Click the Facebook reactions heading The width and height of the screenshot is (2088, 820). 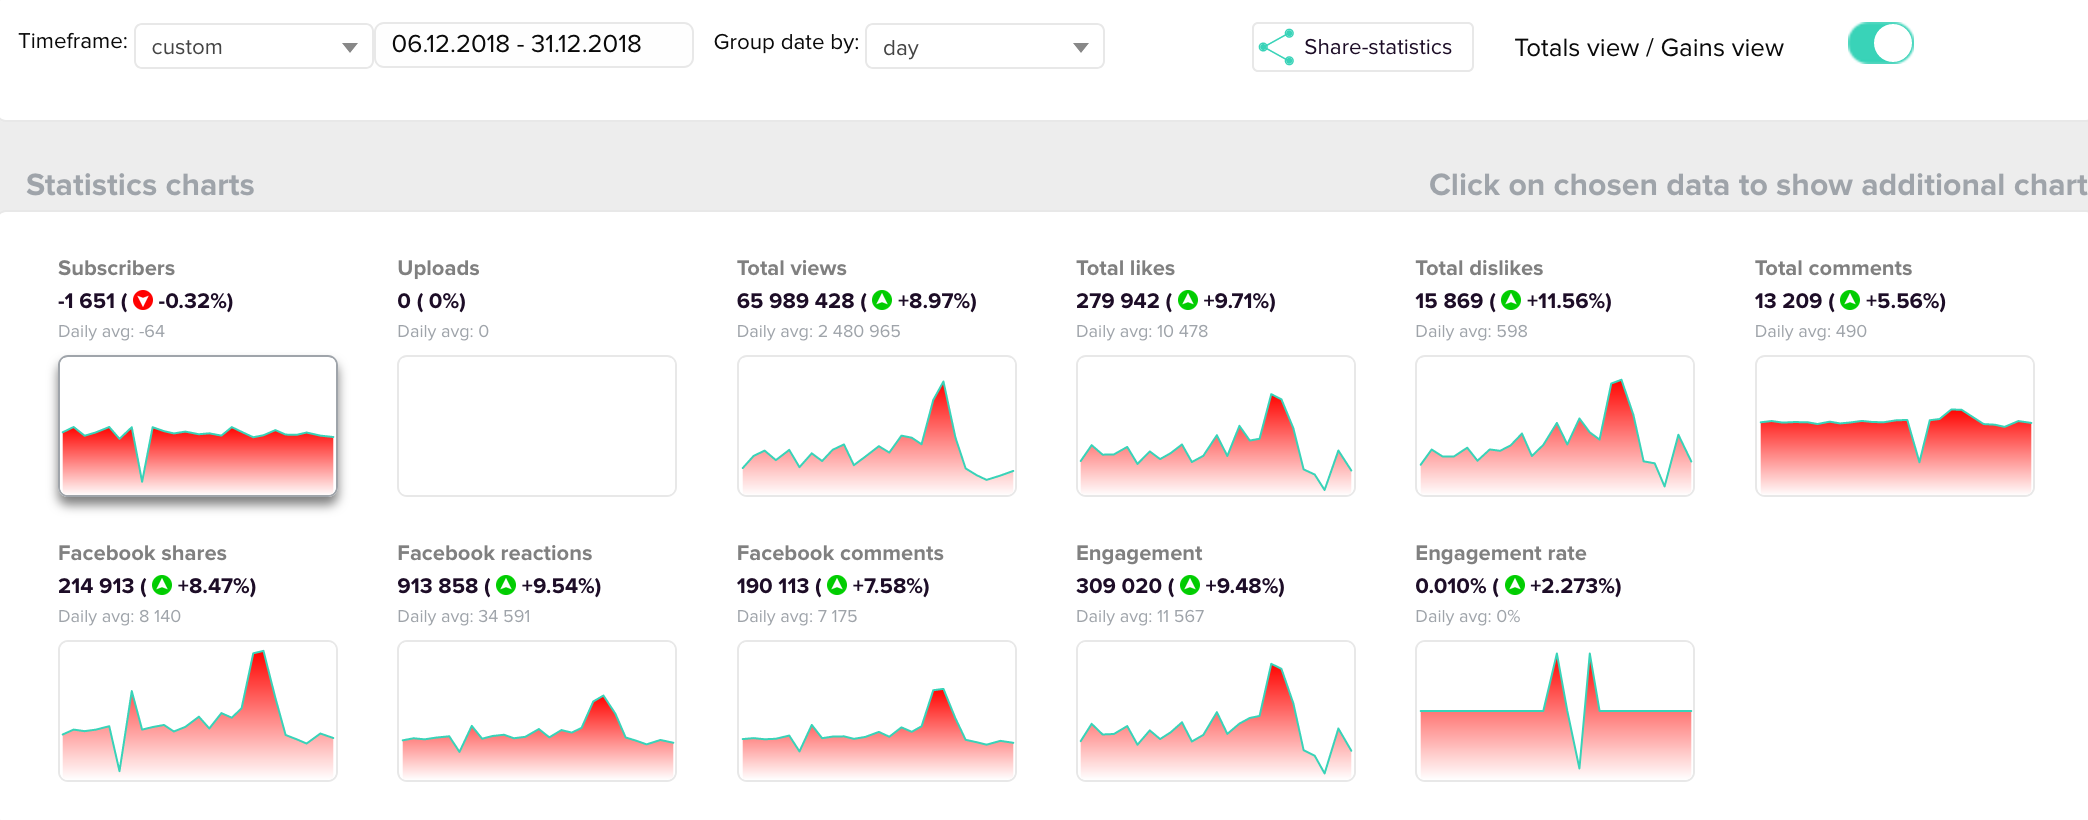click(x=494, y=553)
